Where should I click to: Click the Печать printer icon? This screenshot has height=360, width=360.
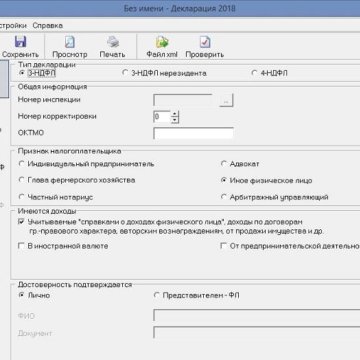(113, 42)
